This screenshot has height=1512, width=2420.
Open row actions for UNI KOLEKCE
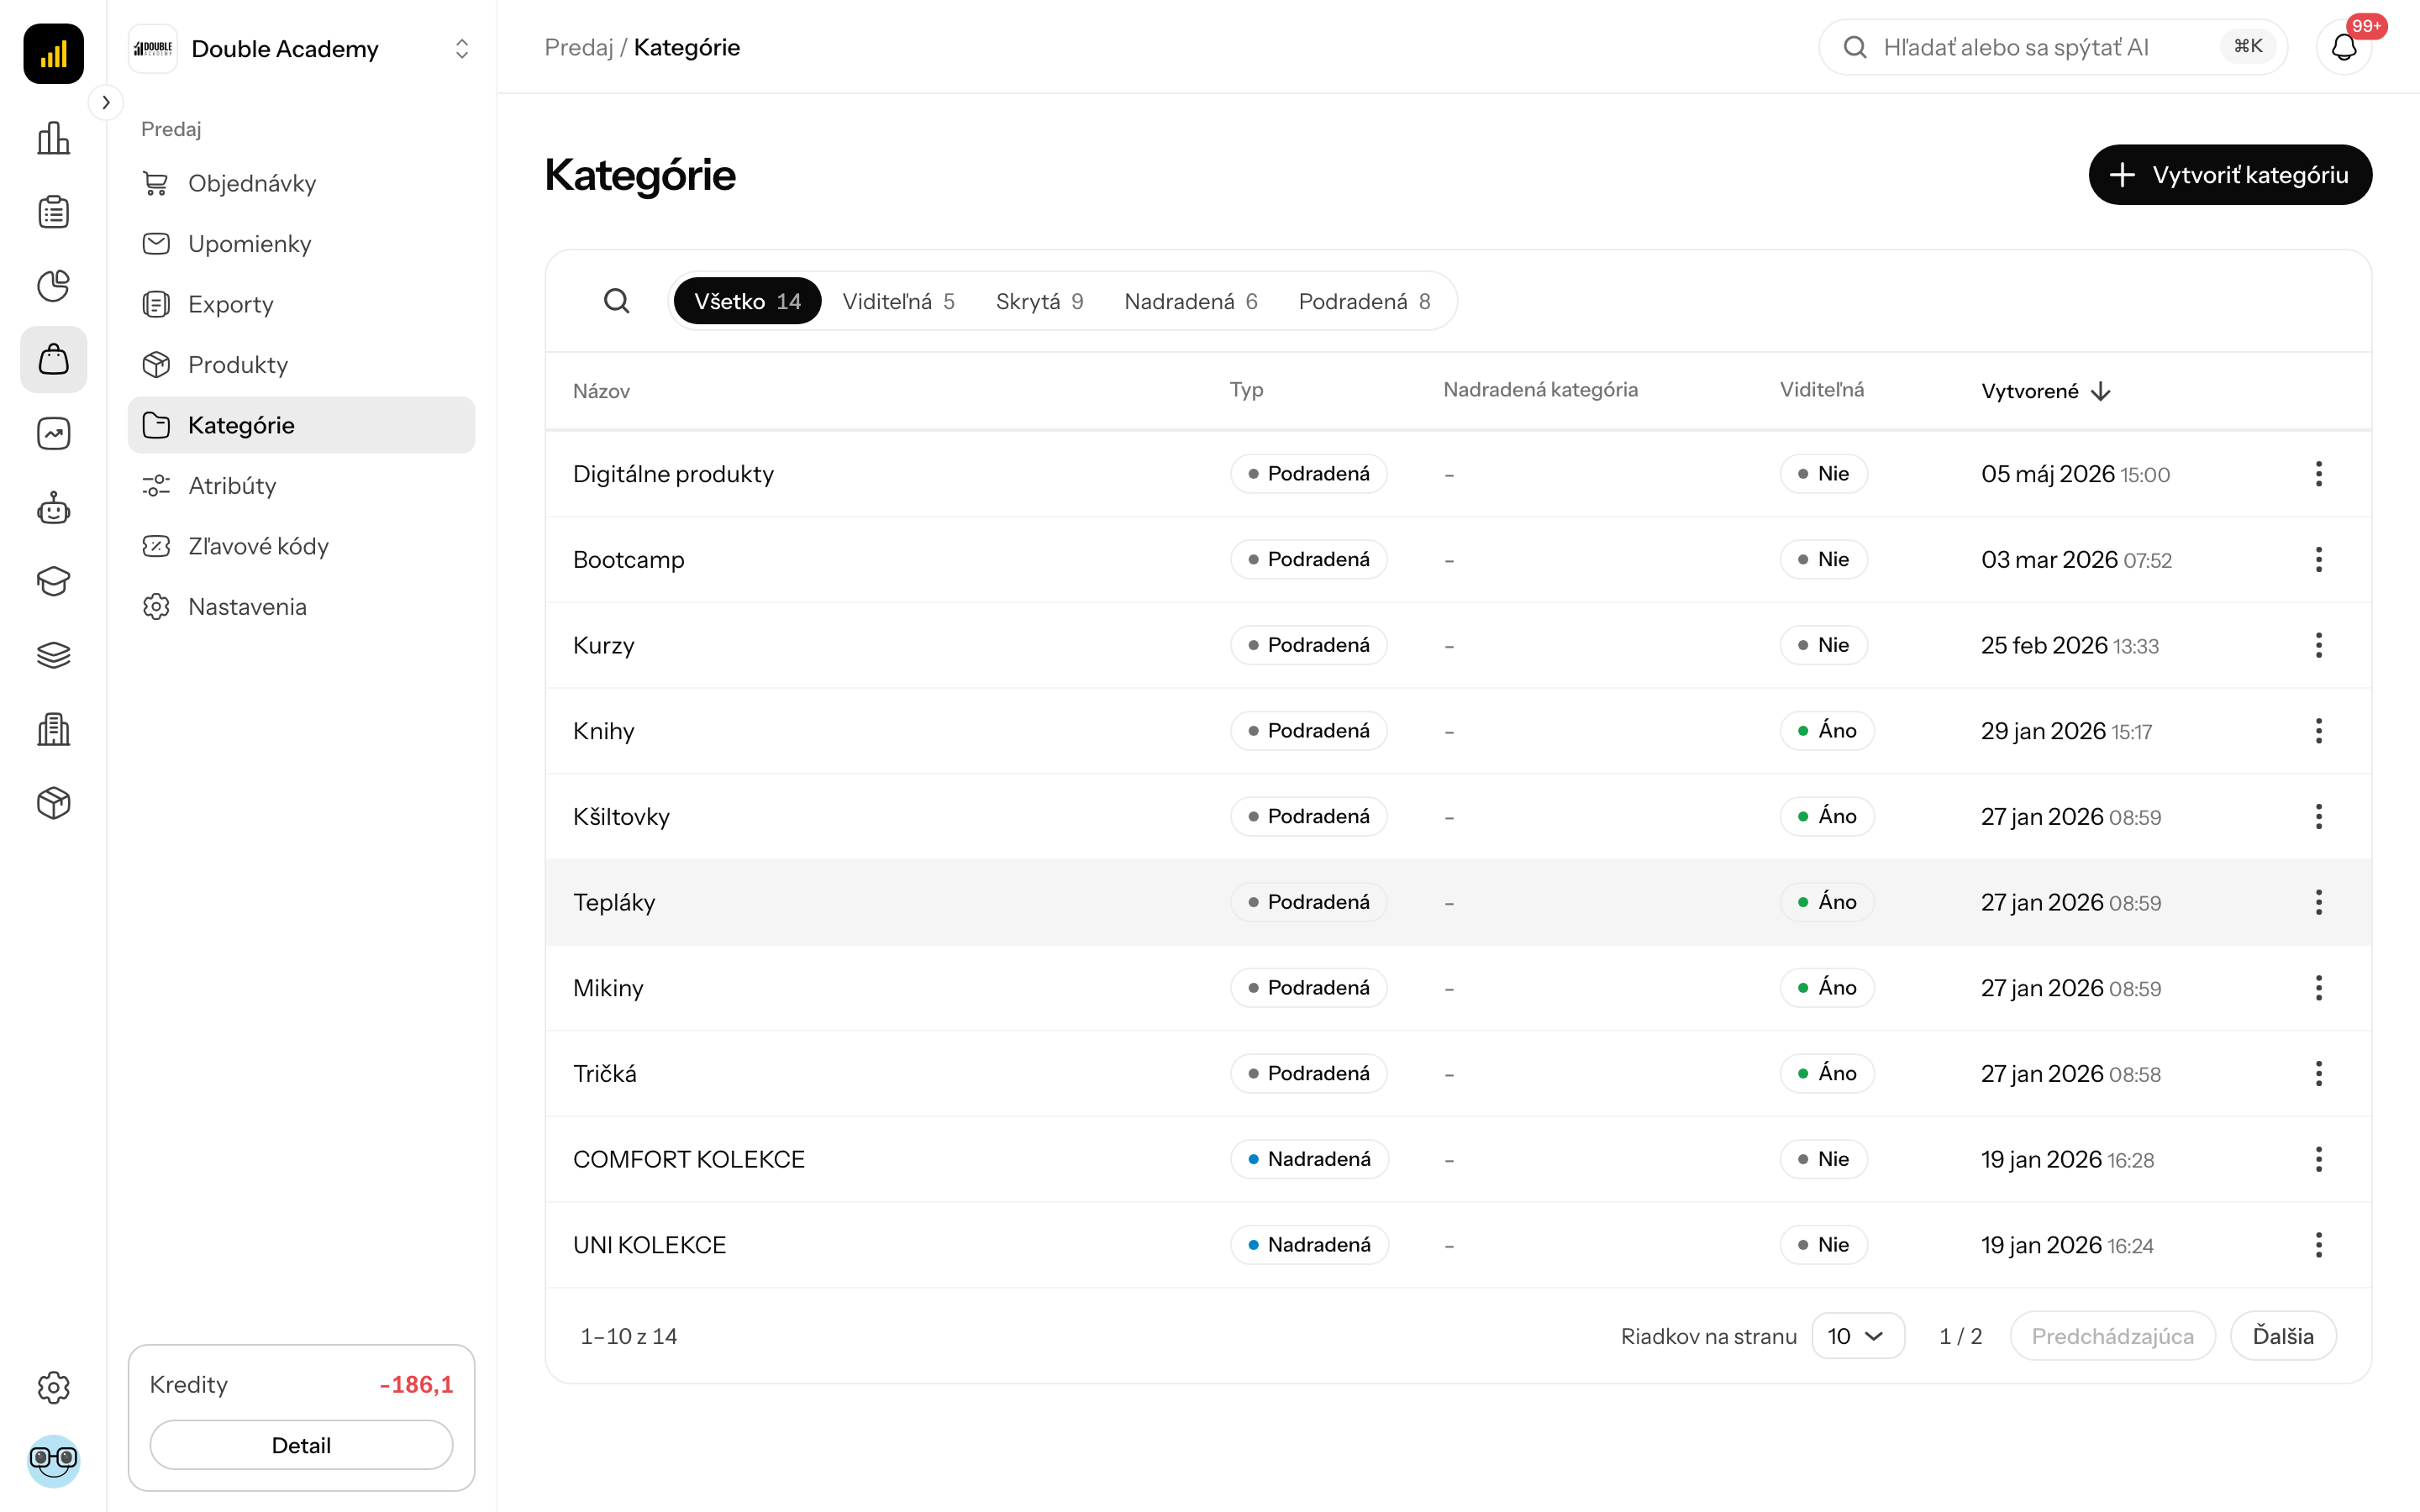tap(2318, 1245)
